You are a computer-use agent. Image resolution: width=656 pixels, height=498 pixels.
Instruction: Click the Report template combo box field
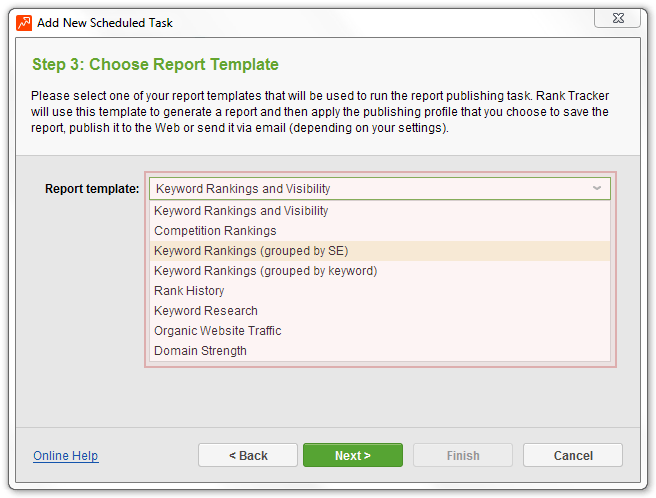click(x=379, y=189)
